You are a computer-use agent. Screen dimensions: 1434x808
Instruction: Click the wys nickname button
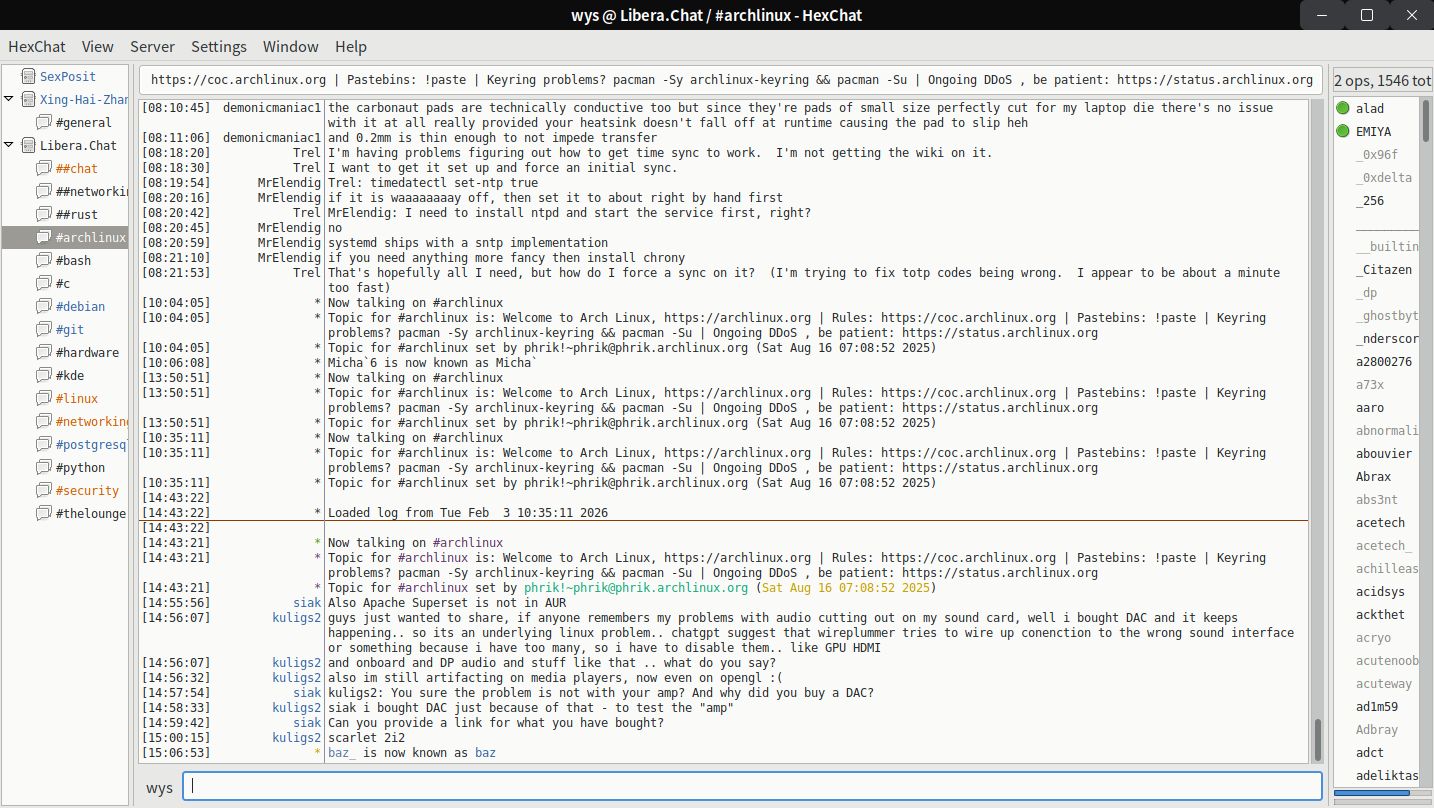pos(159,787)
